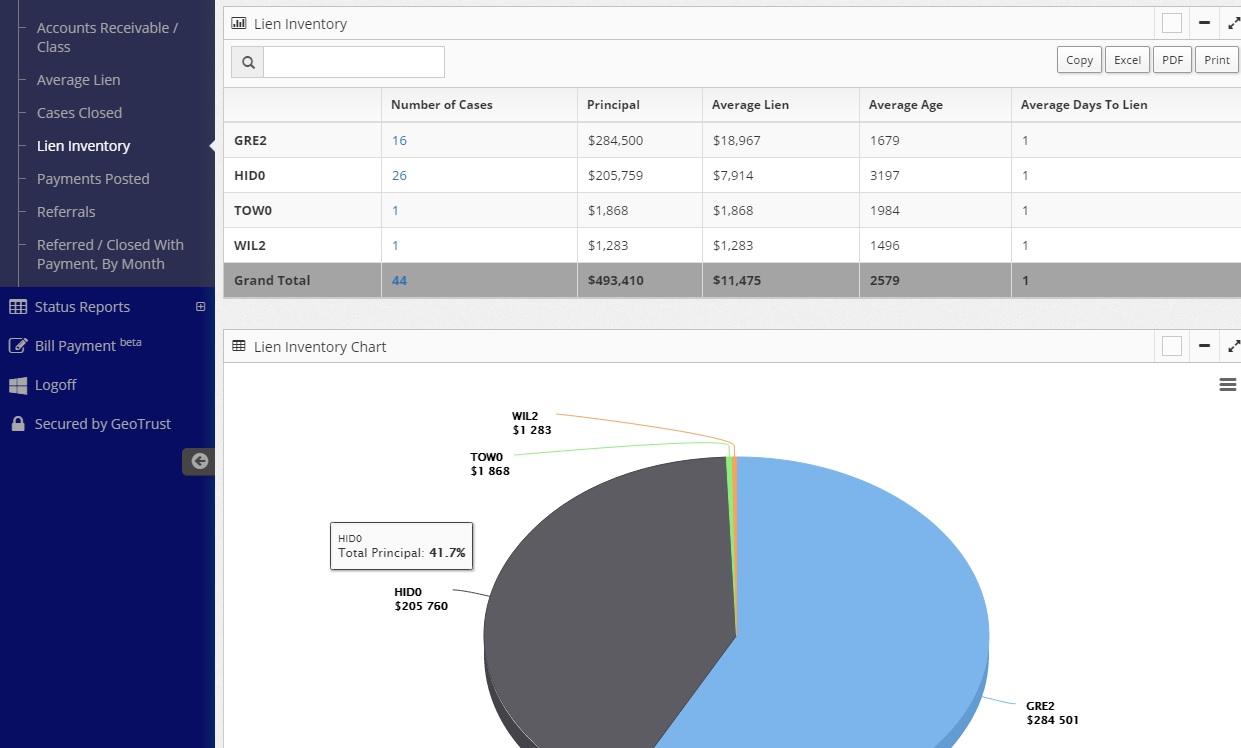Open the 1 case link for WIL2
The height and width of the screenshot is (748, 1241).
point(395,246)
